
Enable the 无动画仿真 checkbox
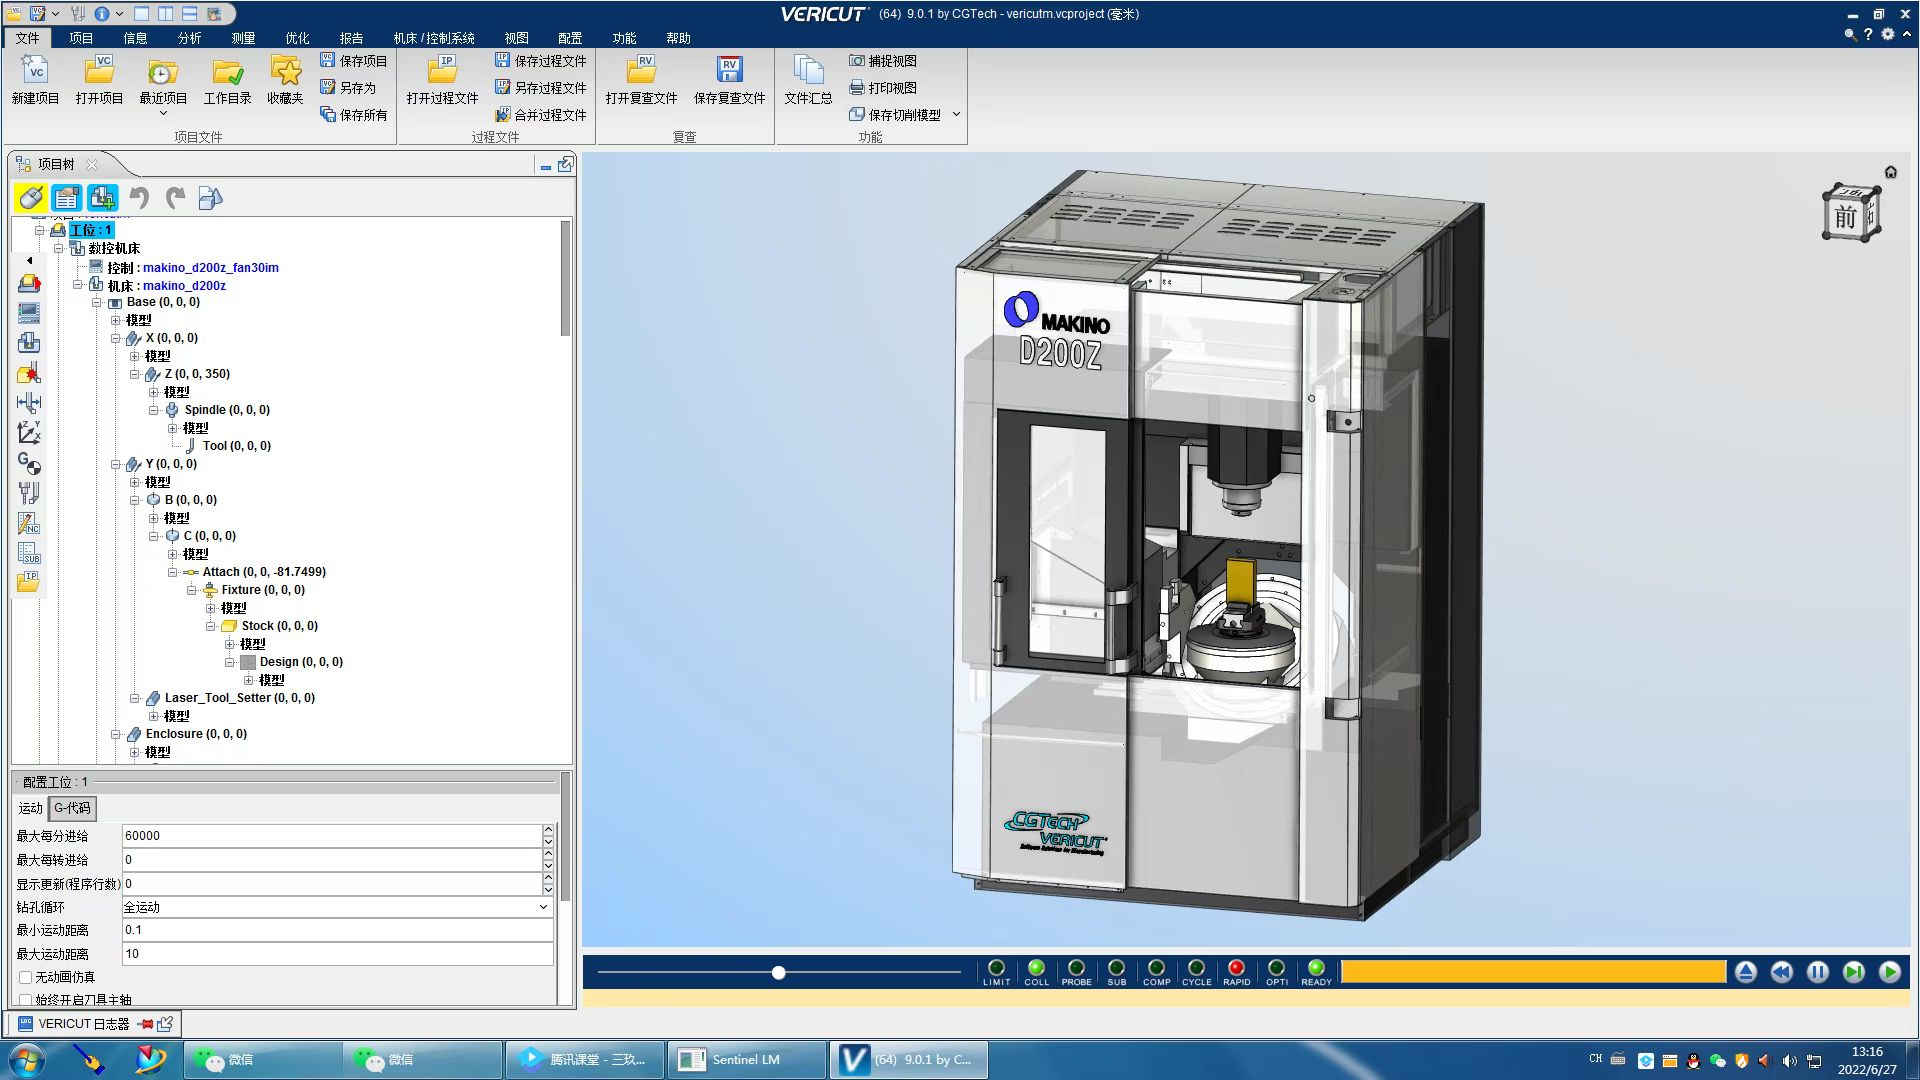coord(26,977)
